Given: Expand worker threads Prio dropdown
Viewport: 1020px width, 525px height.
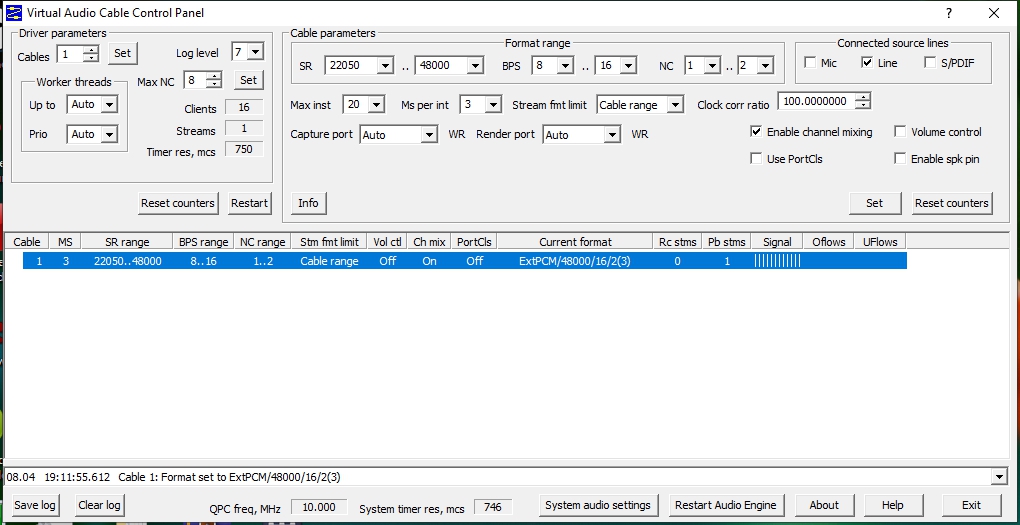Looking at the screenshot, I should pos(109,134).
